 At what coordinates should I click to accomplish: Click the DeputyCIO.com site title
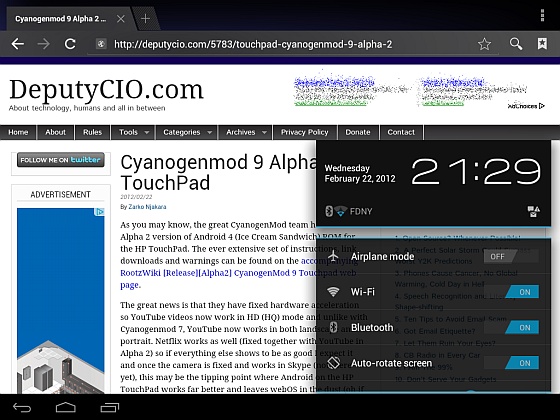tap(106, 89)
